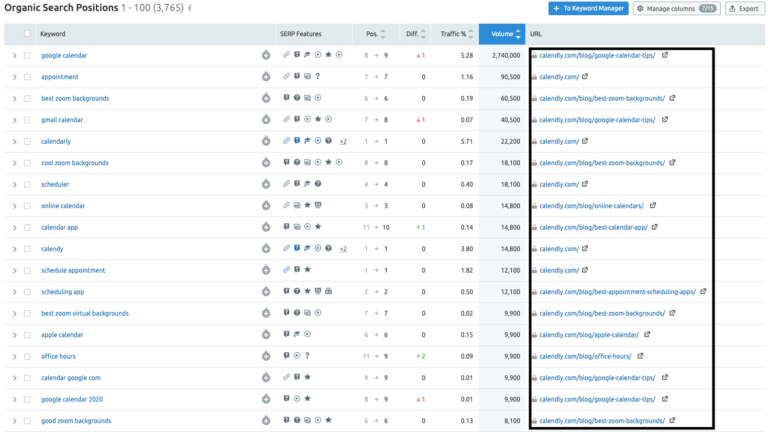Click sitelinks SERP feature icon in google calendar row
The height and width of the screenshot is (432, 768).
(x=287, y=55)
